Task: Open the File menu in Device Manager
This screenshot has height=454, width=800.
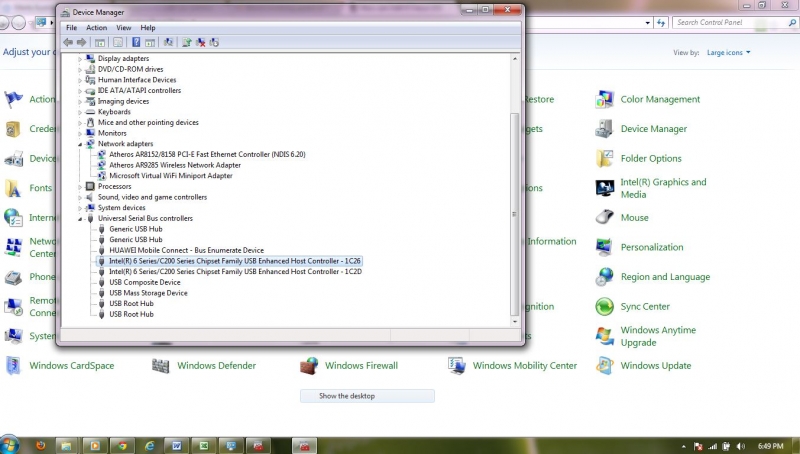Action: coord(71,28)
